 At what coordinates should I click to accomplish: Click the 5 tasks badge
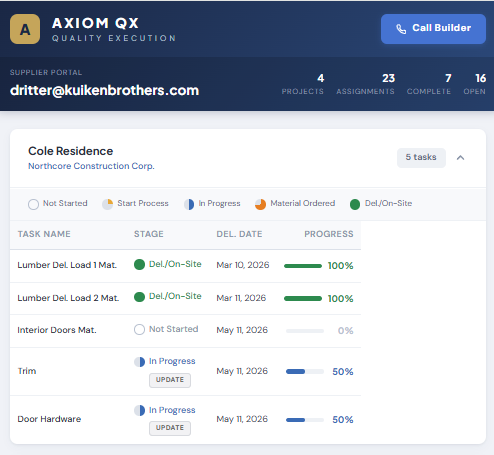click(421, 158)
